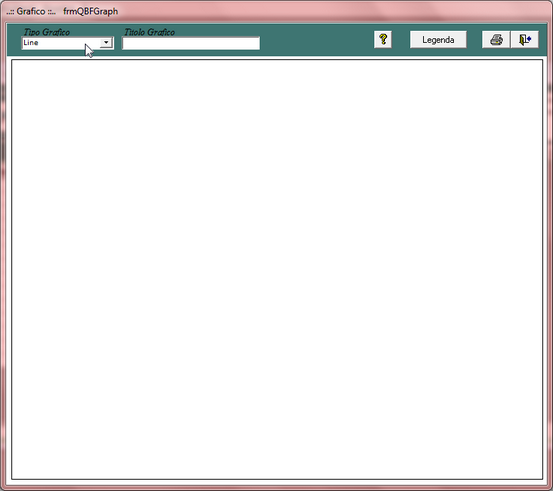Expand the Tipo Grafico dropdown arrow
553x491 pixels.
106,43
